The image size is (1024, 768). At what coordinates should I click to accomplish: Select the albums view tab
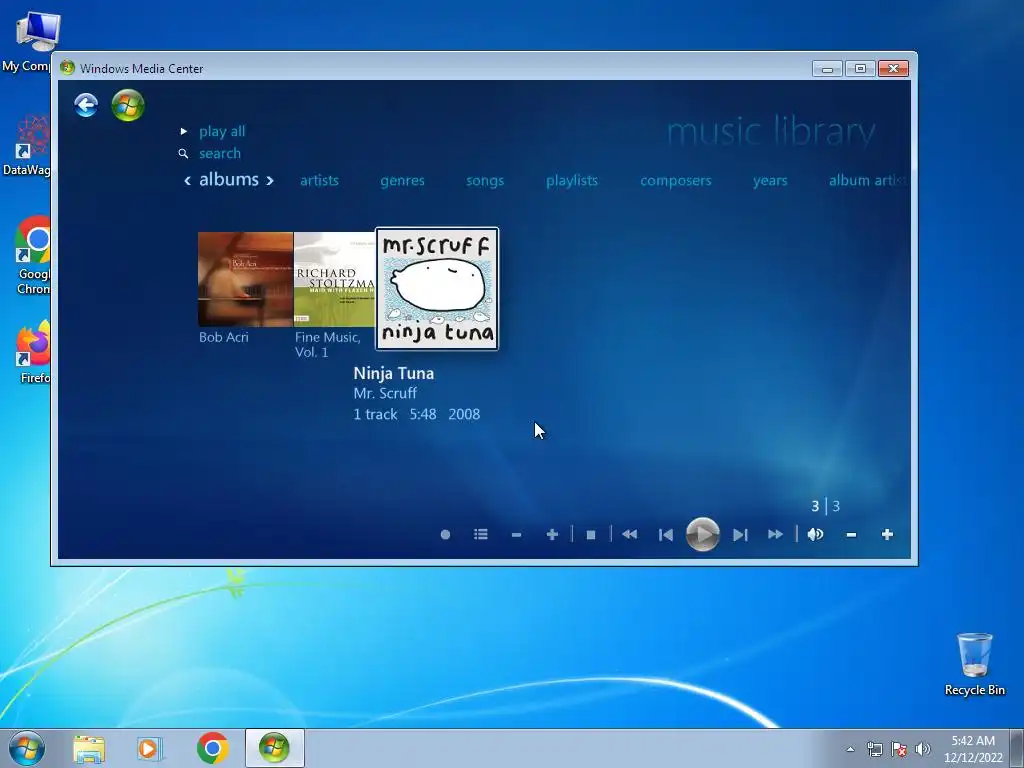tap(229, 180)
